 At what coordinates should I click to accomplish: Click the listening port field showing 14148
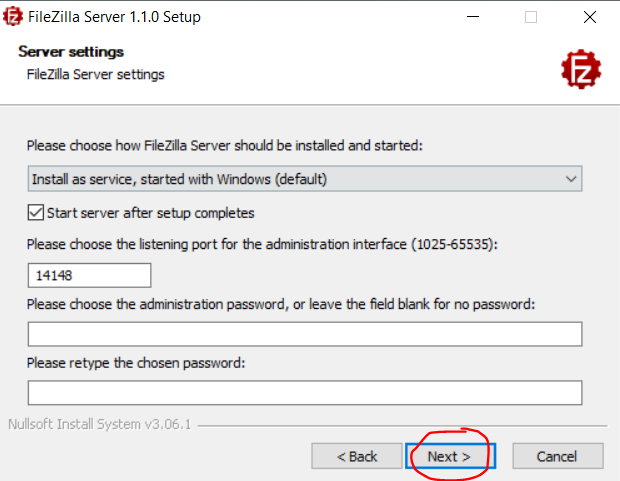89,275
